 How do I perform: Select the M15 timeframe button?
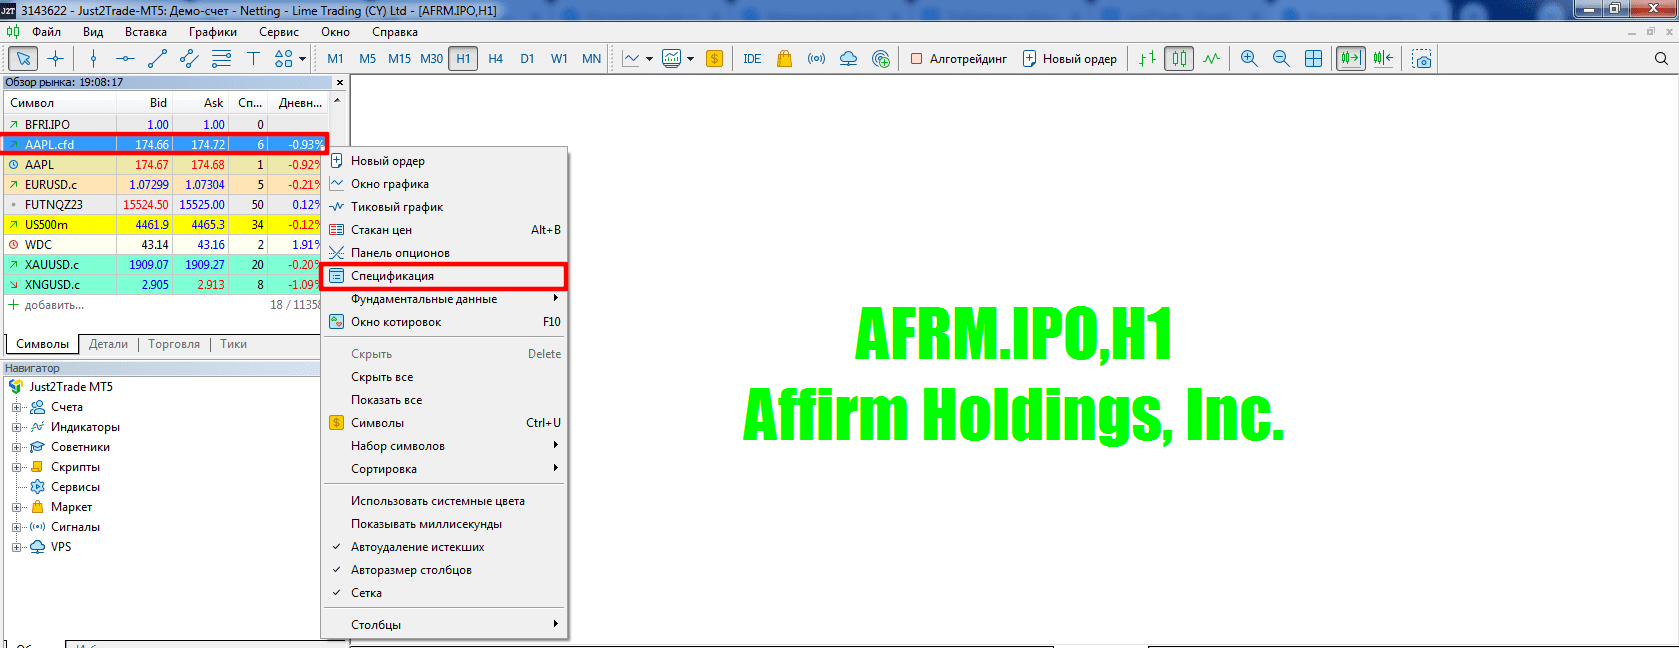(399, 59)
